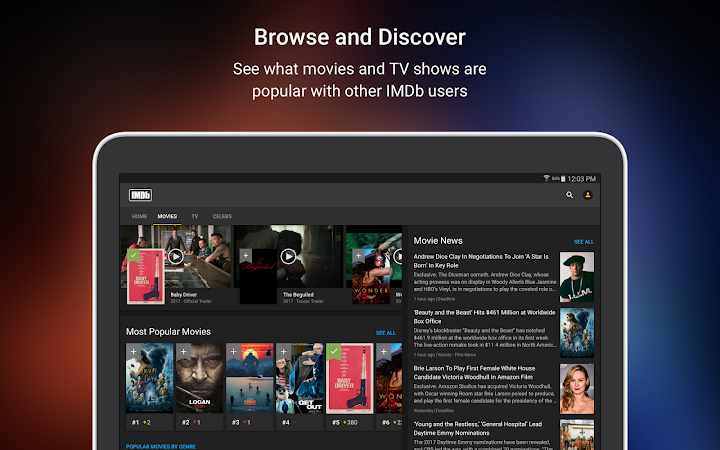Open Andrew Dice Clay news headline

tap(481, 261)
